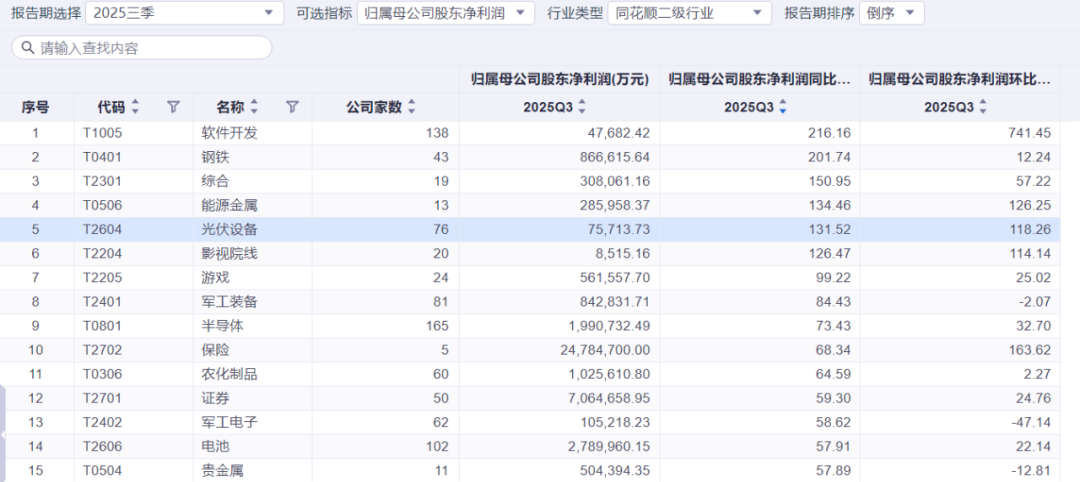This screenshot has height=482, width=1080.
Task: Sort 净利润同比 2025Q3 column arrows
Action: pos(782,107)
